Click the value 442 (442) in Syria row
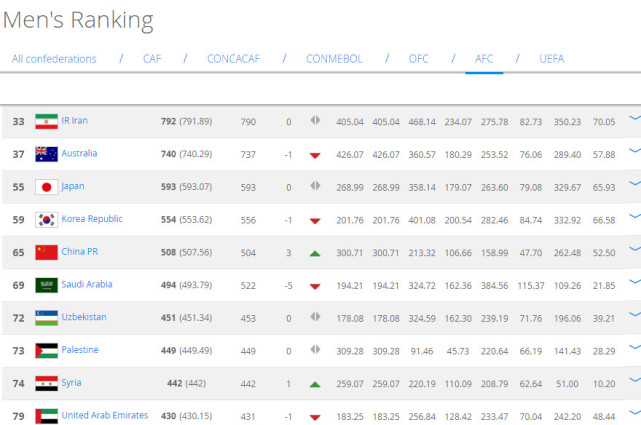Screen dimensions: 641x425 186,383
